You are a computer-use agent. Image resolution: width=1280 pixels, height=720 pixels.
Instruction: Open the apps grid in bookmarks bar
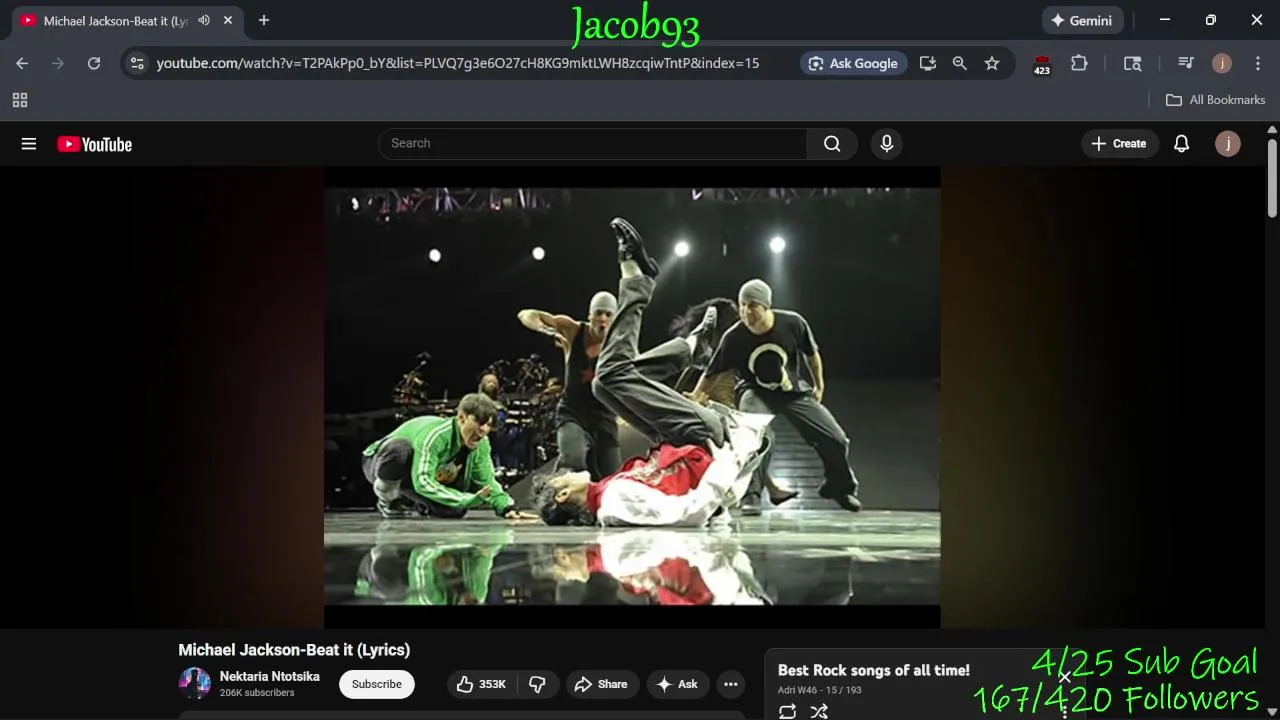pos(20,100)
